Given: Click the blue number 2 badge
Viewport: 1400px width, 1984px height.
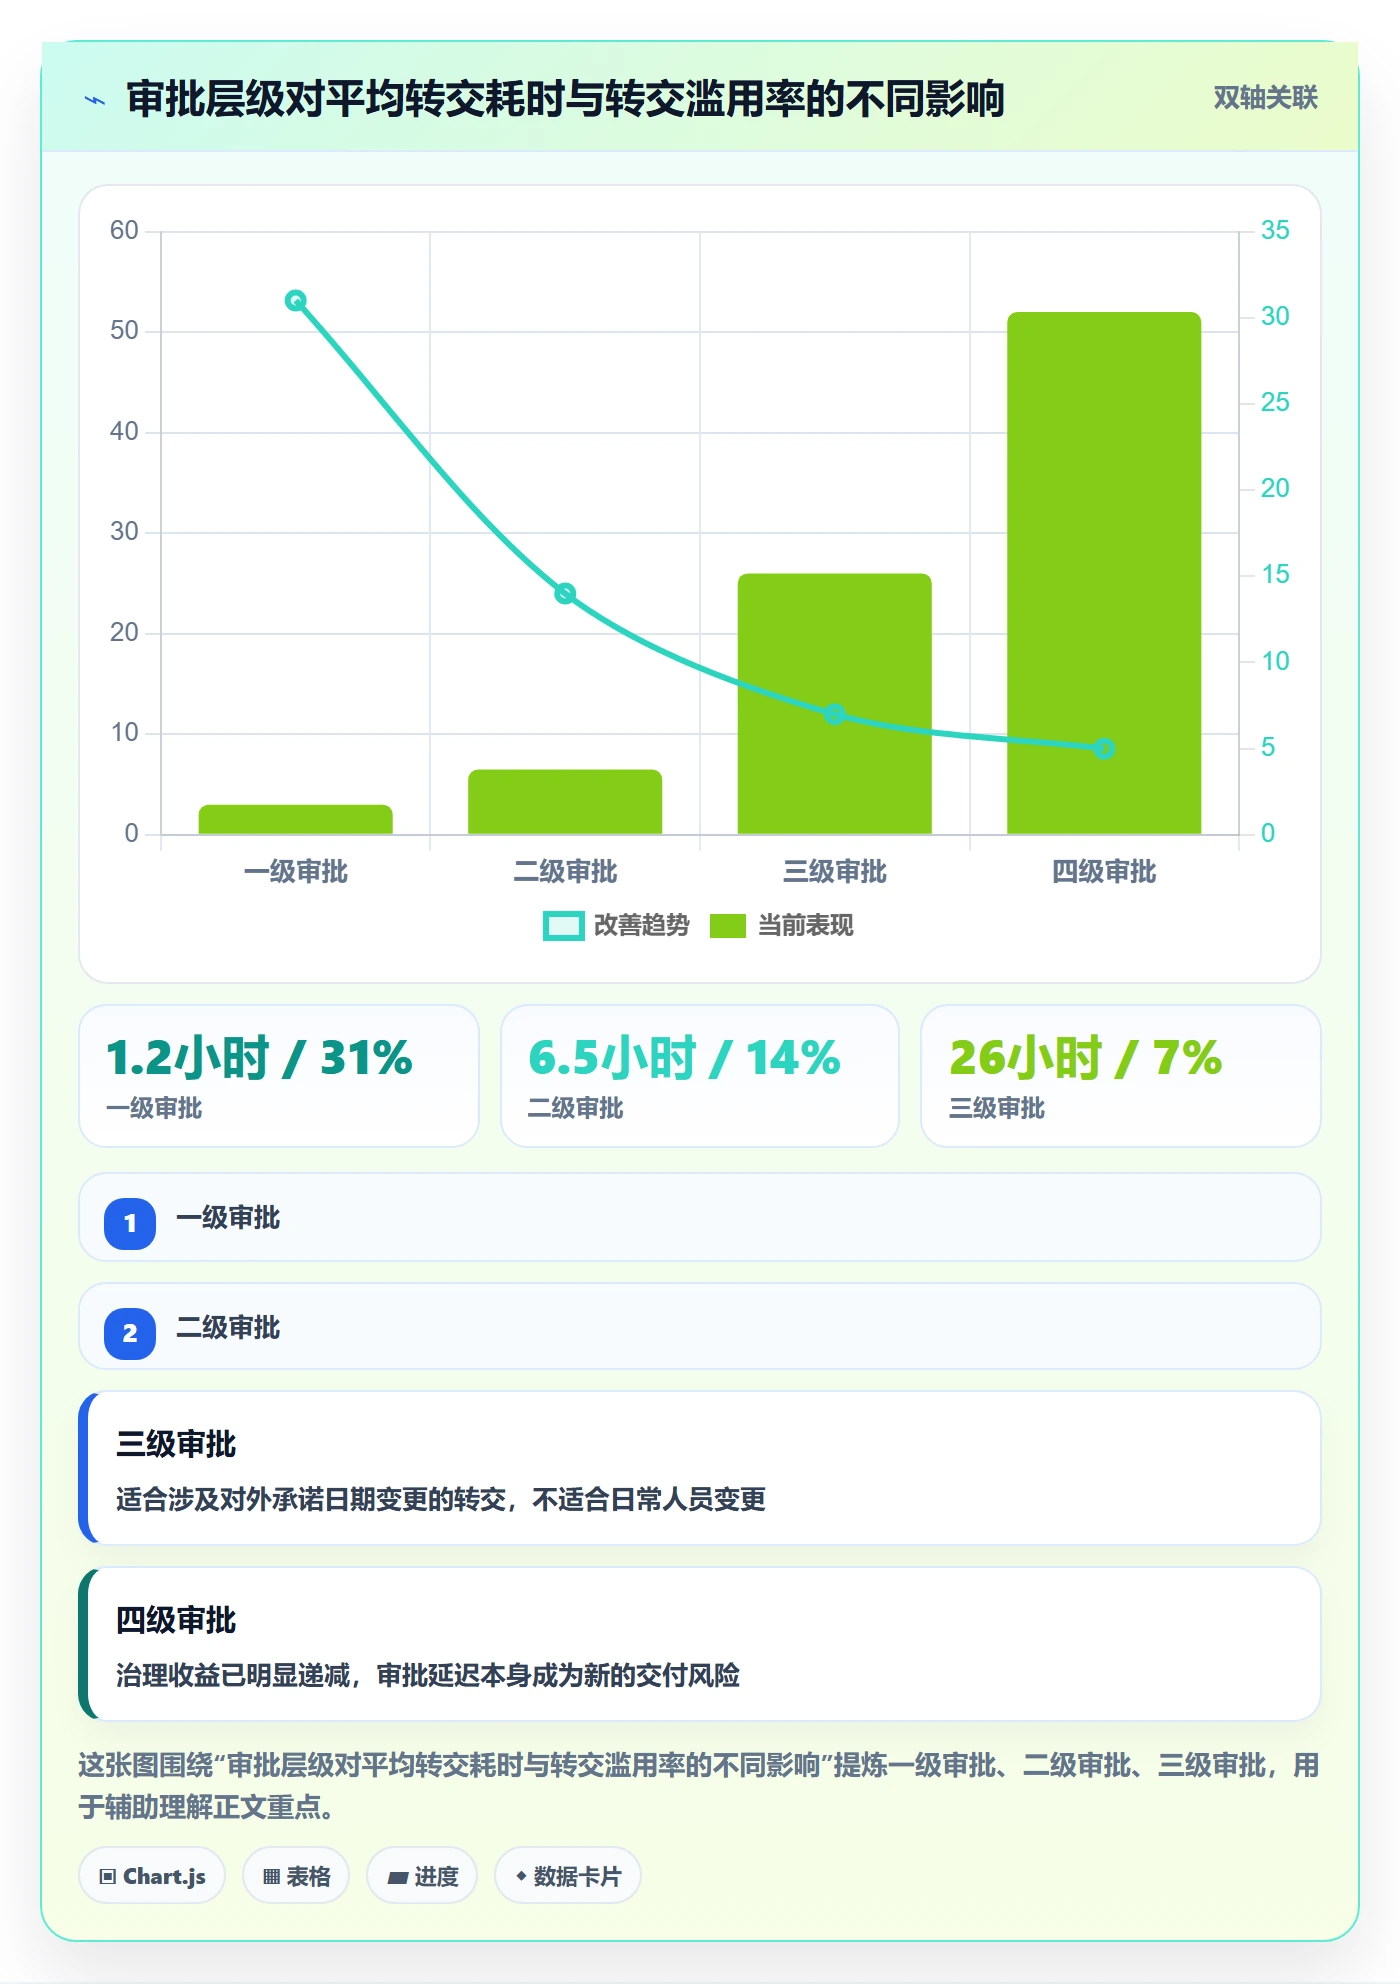Looking at the screenshot, I should (x=130, y=1333).
